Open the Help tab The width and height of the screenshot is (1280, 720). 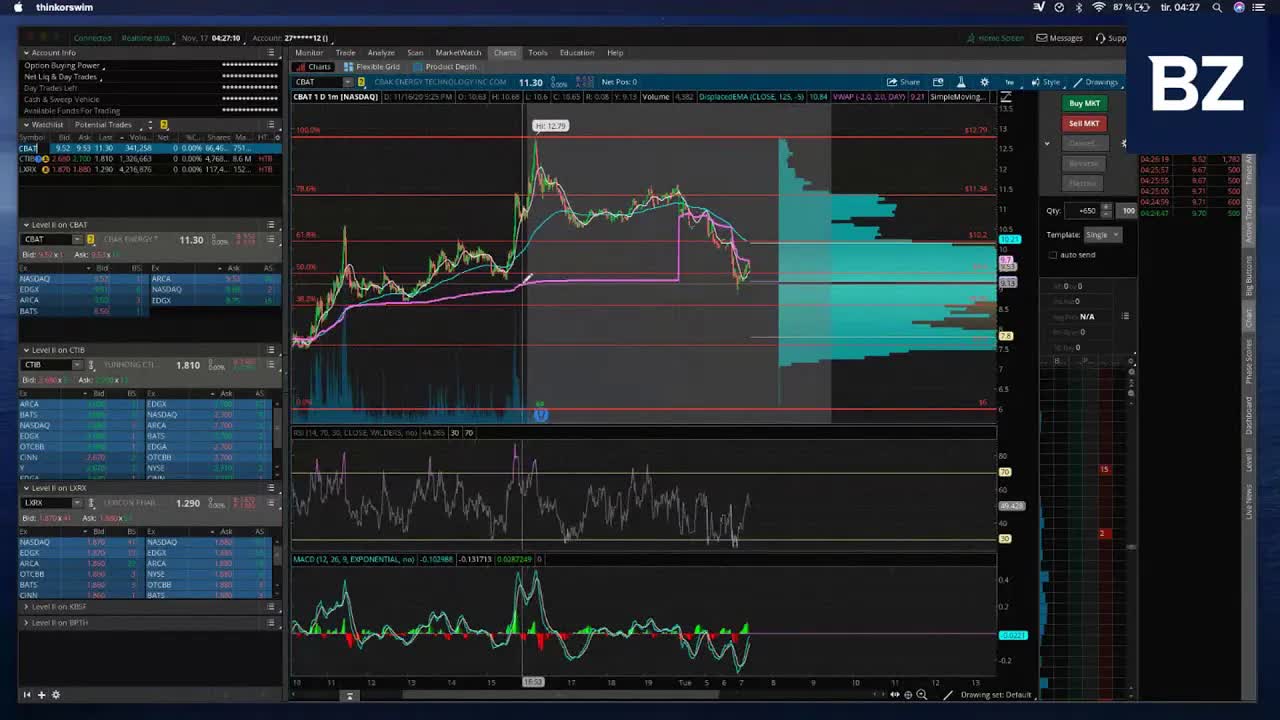(615, 52)
